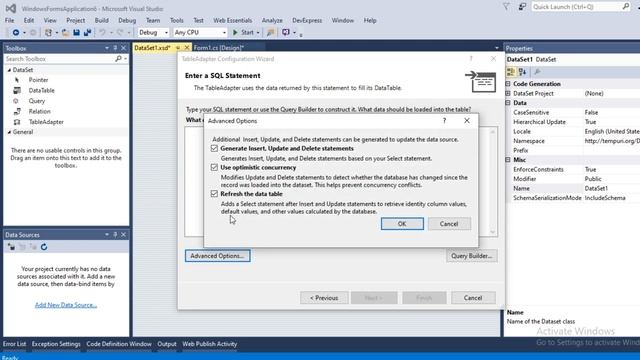Click the Undo toolbar icon

point(102,32)
